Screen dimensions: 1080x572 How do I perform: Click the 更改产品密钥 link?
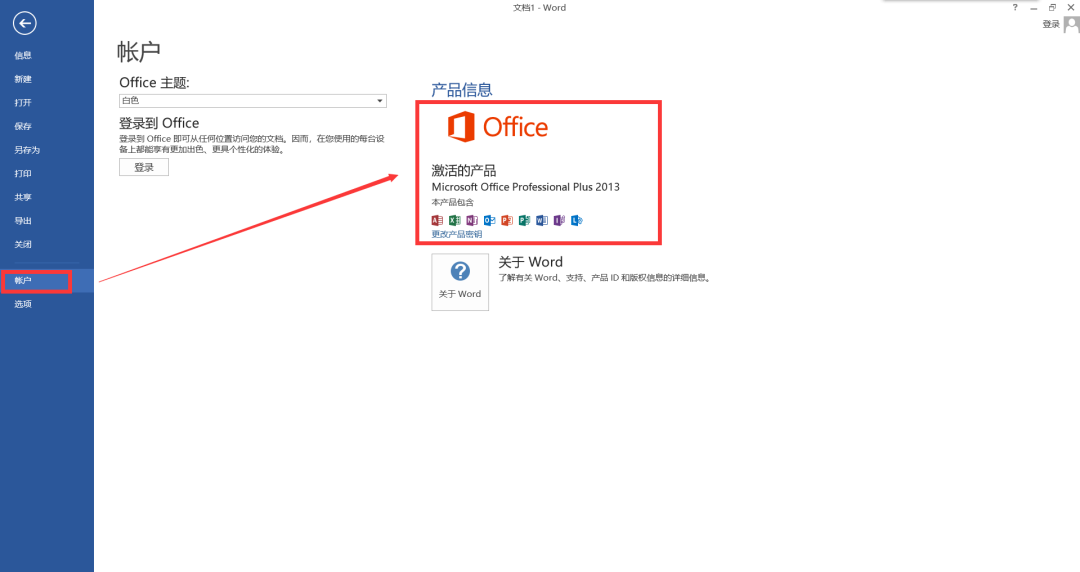click(457, 234)
